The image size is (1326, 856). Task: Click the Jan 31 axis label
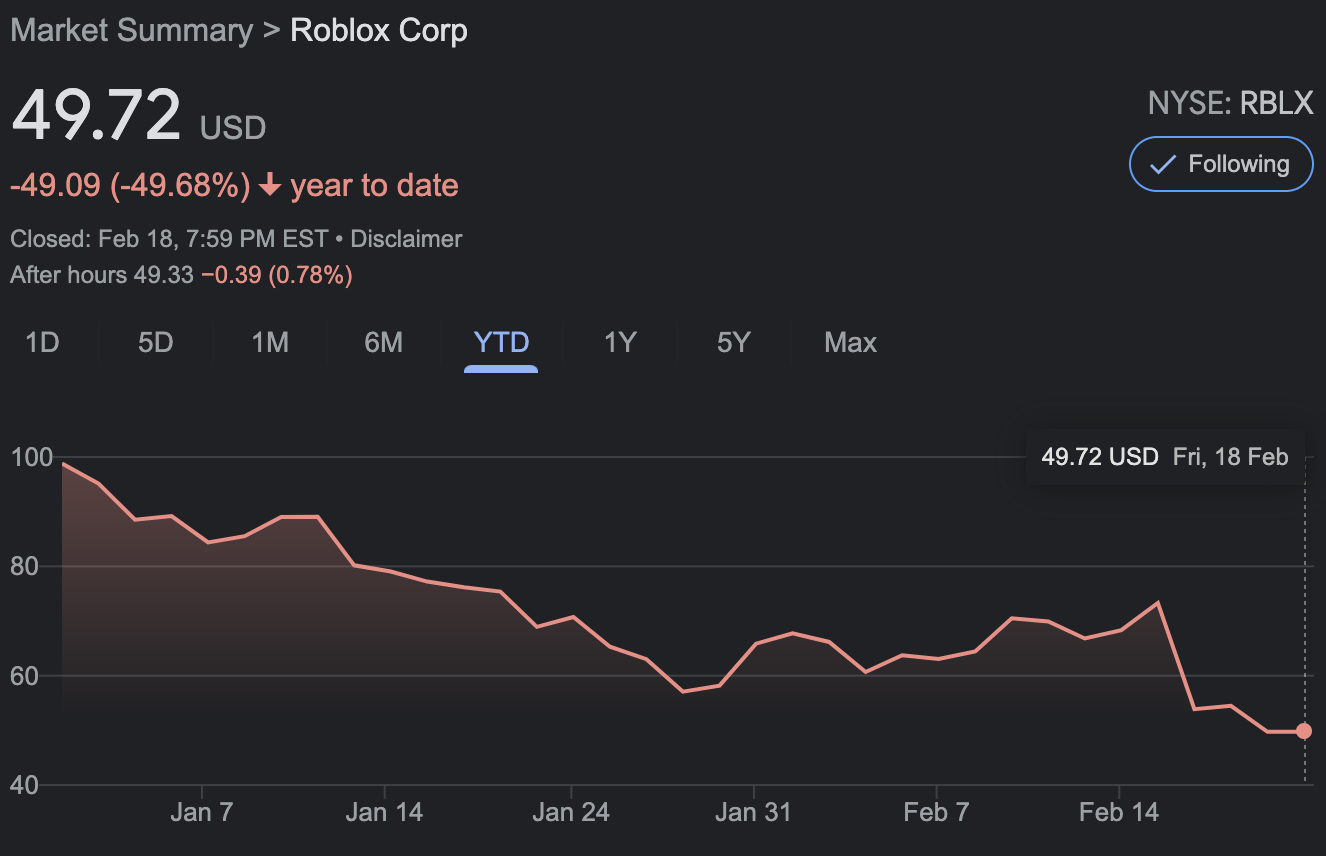(x=753, y=812)
